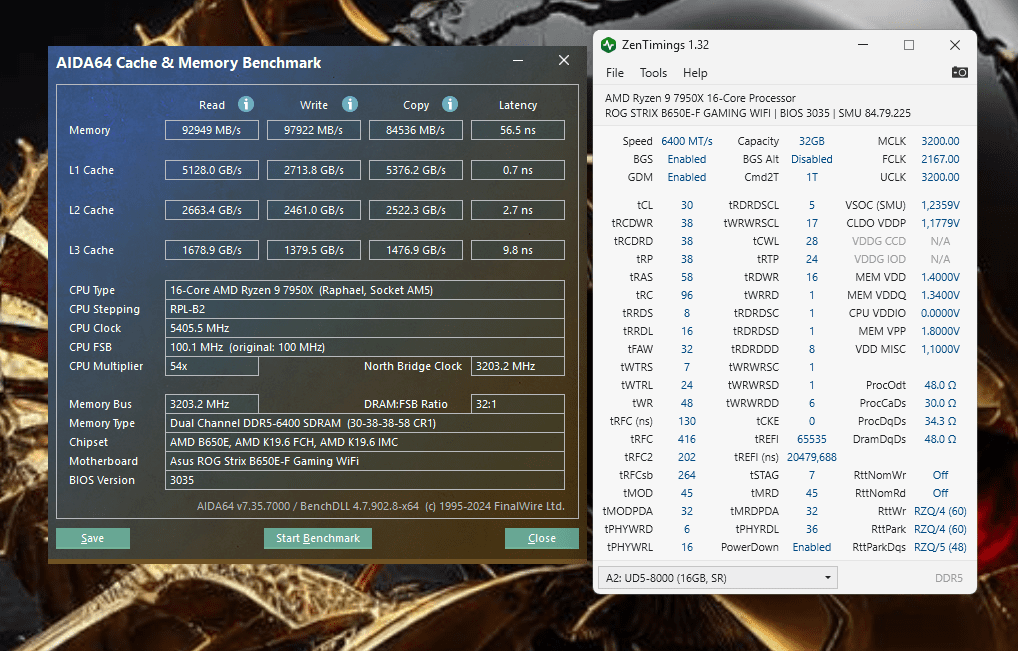Image resolution: width=1018 pixels, height=651 pixels.
Task: Click the CPU Clock 5405.5 MHz field
Action: 364,328
